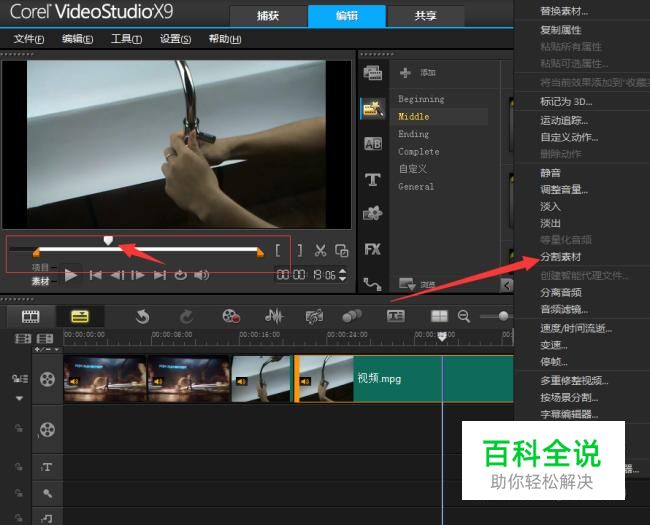Set mark-out with the right bracket
The image size is (650, 525).
coord(300,250)
